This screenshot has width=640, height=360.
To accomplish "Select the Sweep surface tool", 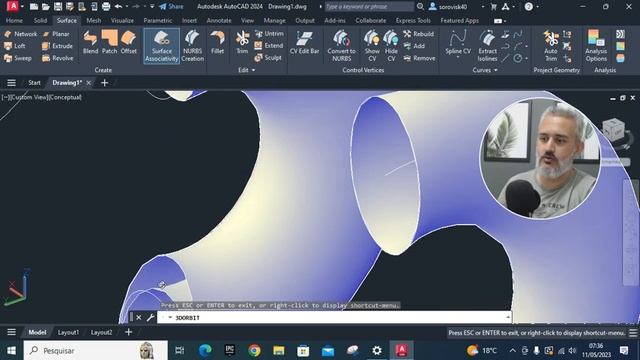I will (x=18, y=58).
